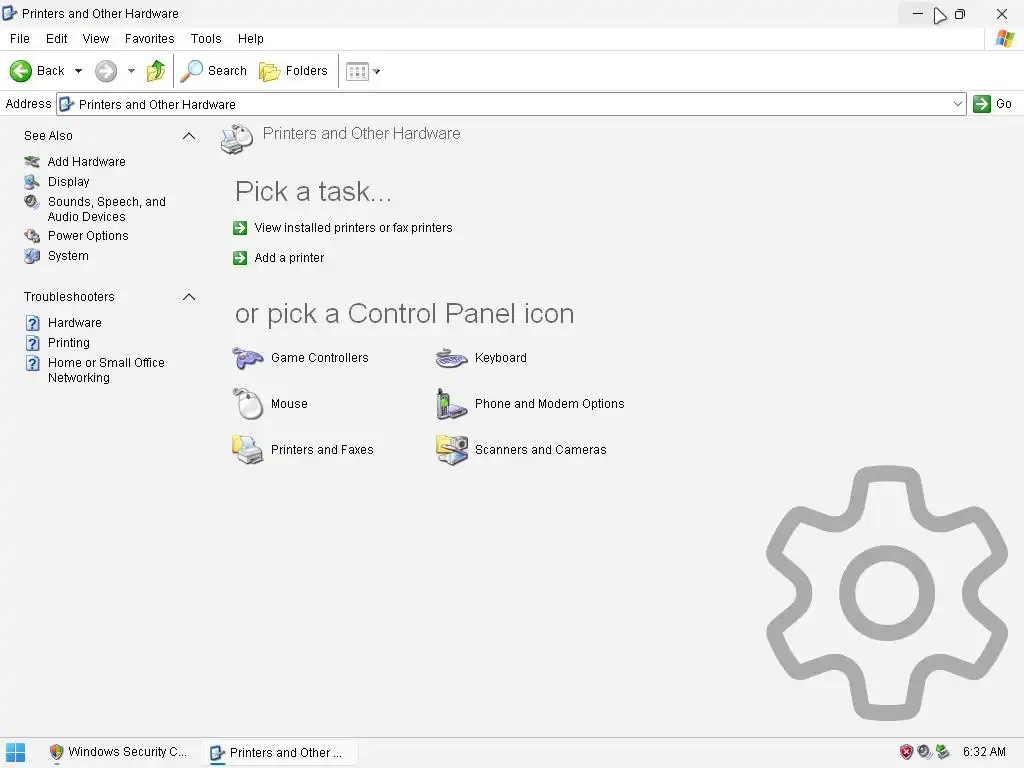Open the View menu
Screen dimensions: 1024x768
(95, 39)
